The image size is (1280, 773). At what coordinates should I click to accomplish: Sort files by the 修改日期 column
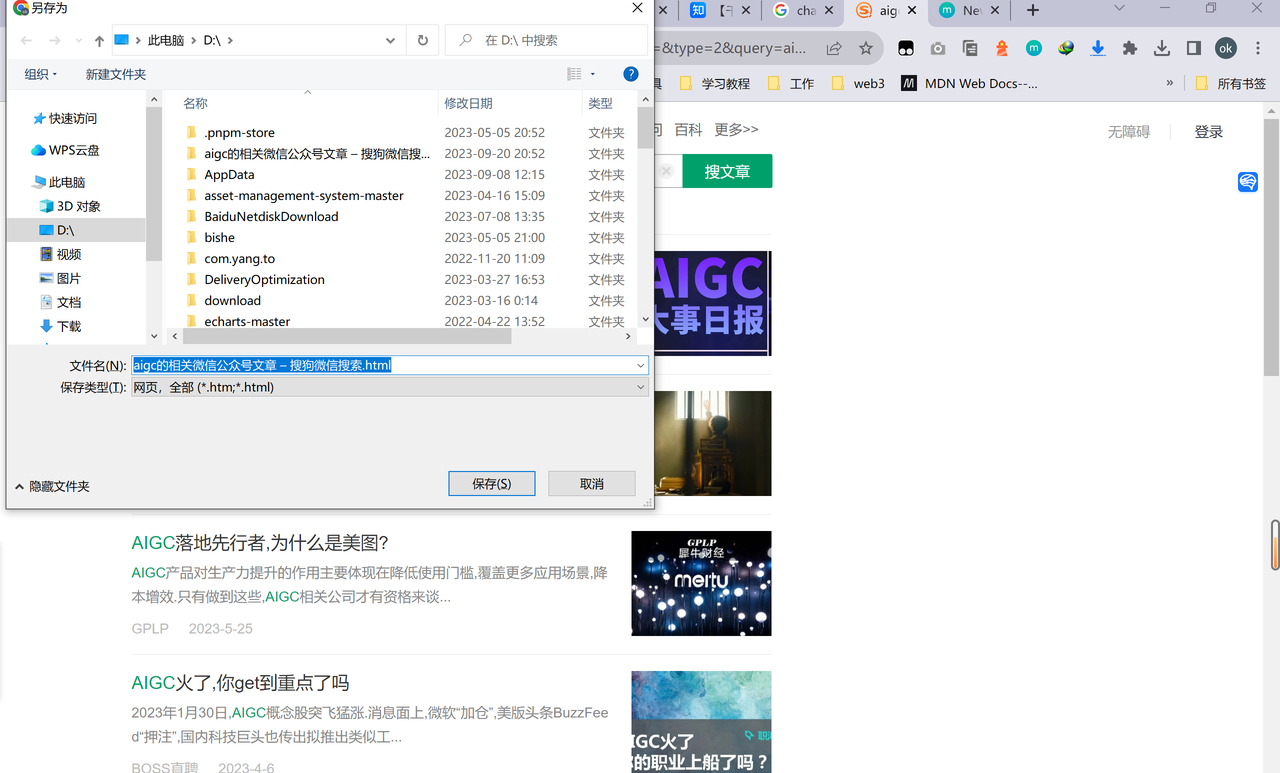468,103
